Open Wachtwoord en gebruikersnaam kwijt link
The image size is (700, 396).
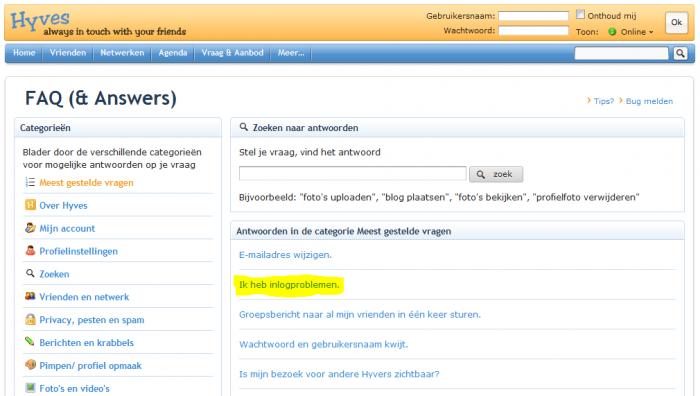coord(324,344)
